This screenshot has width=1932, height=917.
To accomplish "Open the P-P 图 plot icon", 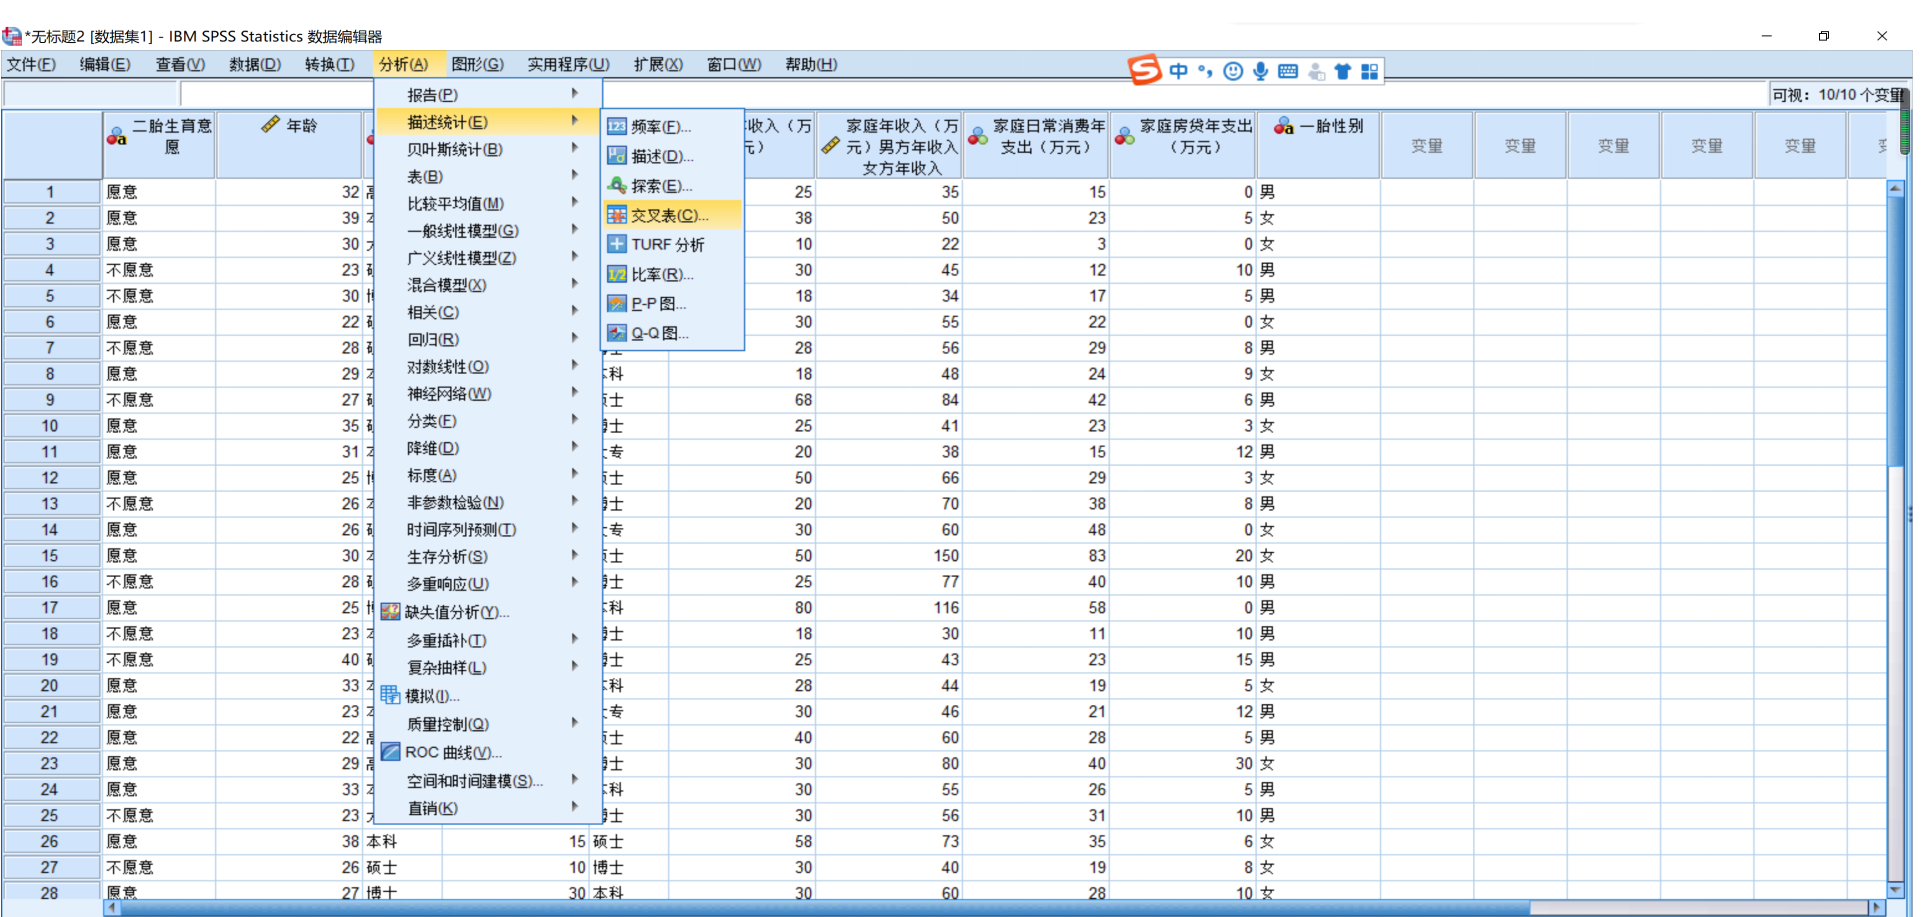I will click(617, 304).
